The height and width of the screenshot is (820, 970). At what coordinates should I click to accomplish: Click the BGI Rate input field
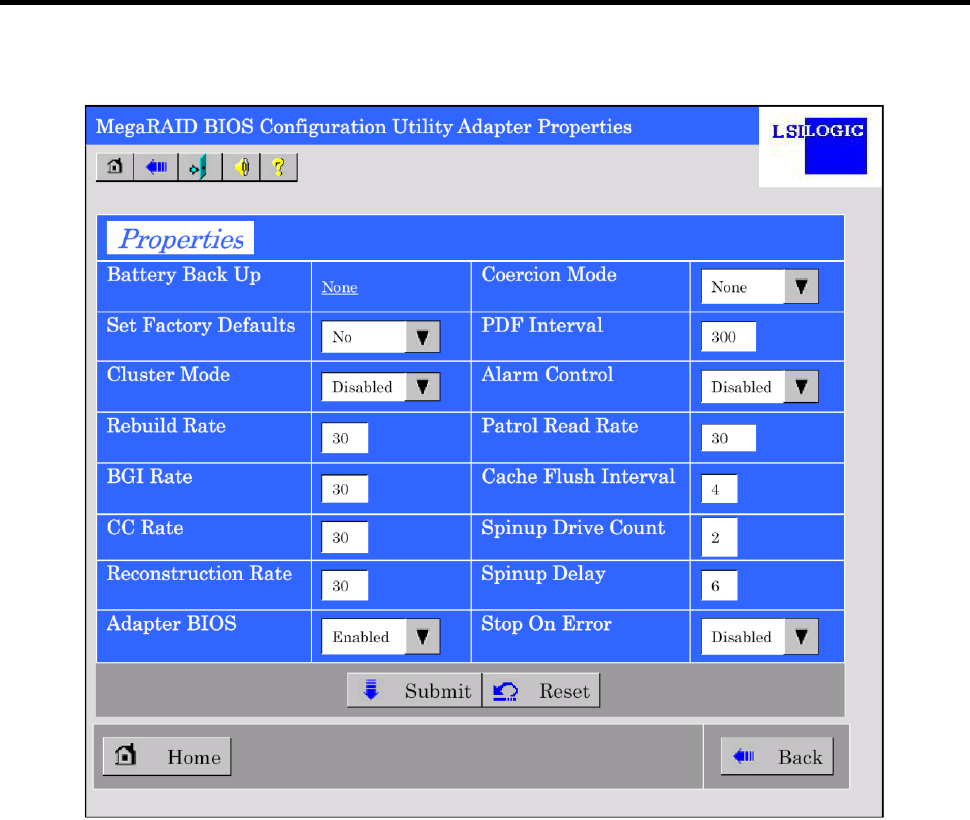pos(345,489)
